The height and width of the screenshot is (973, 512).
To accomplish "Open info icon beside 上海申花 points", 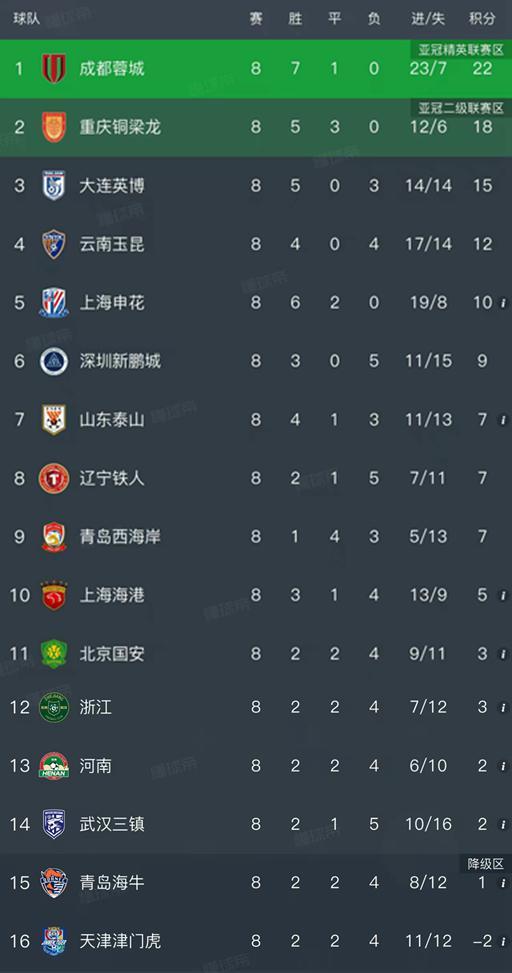I will pyautogui.click(x=503, y=303).
